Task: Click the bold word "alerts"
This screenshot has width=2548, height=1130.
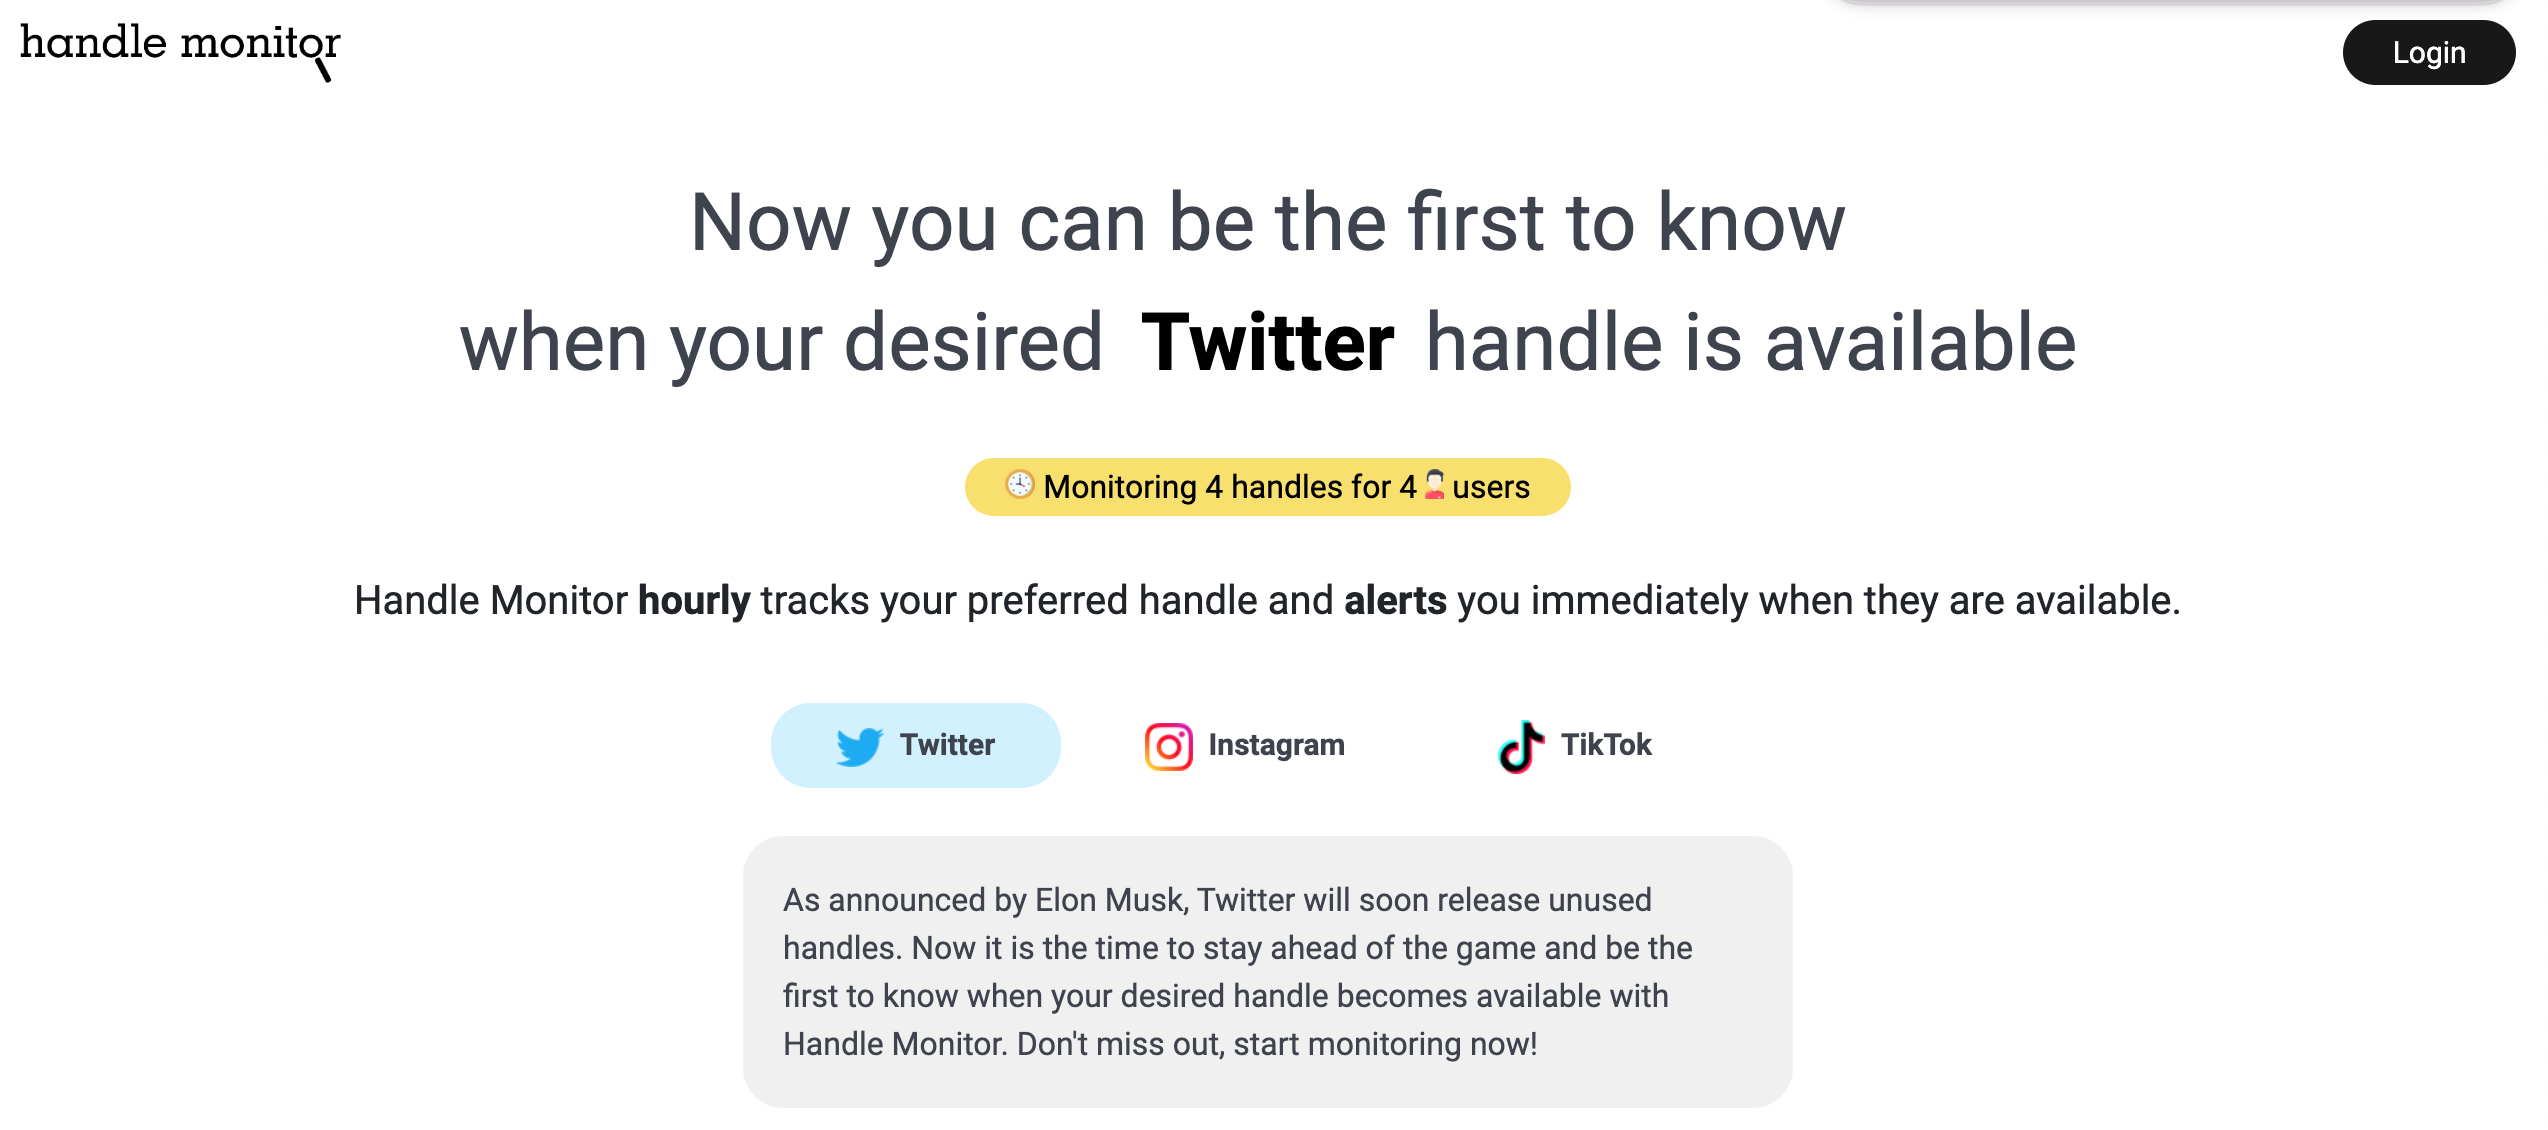Action: pos(1395,601)
